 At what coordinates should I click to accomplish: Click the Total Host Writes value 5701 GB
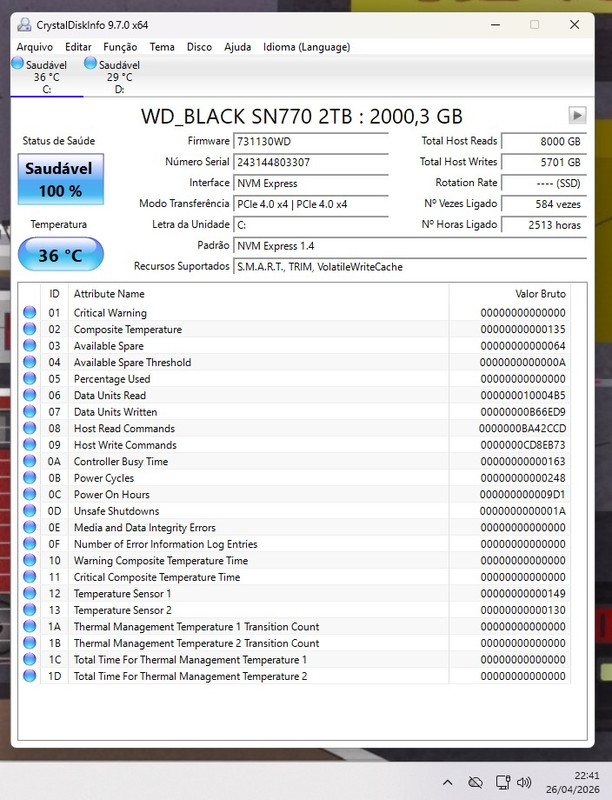click(x=544, y=162)
